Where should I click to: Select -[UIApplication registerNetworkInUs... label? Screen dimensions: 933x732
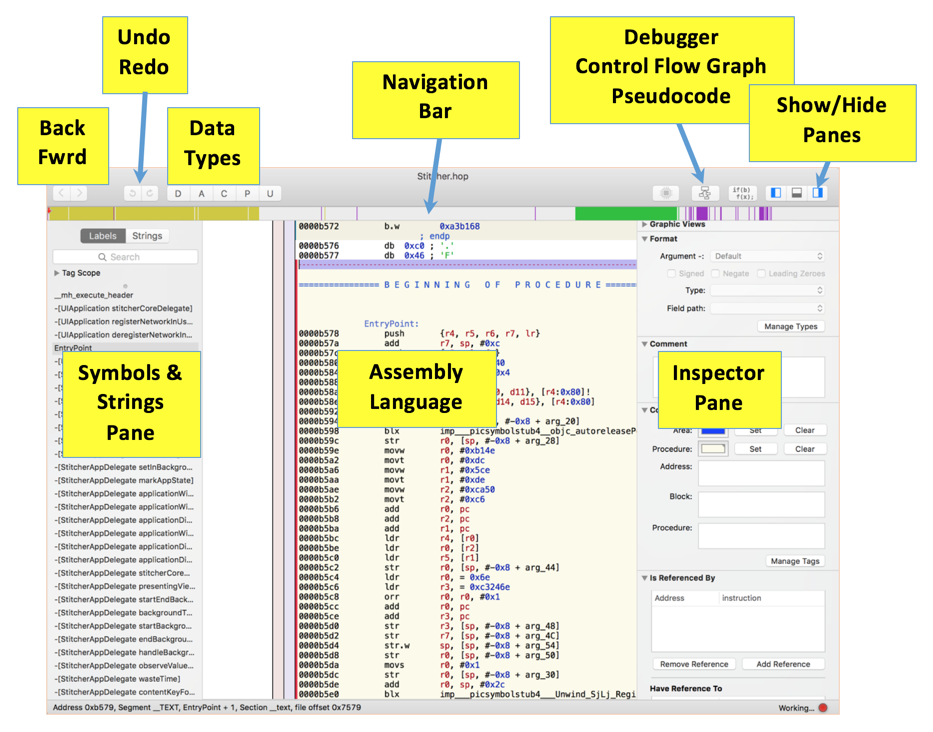[x=124, y=321]
